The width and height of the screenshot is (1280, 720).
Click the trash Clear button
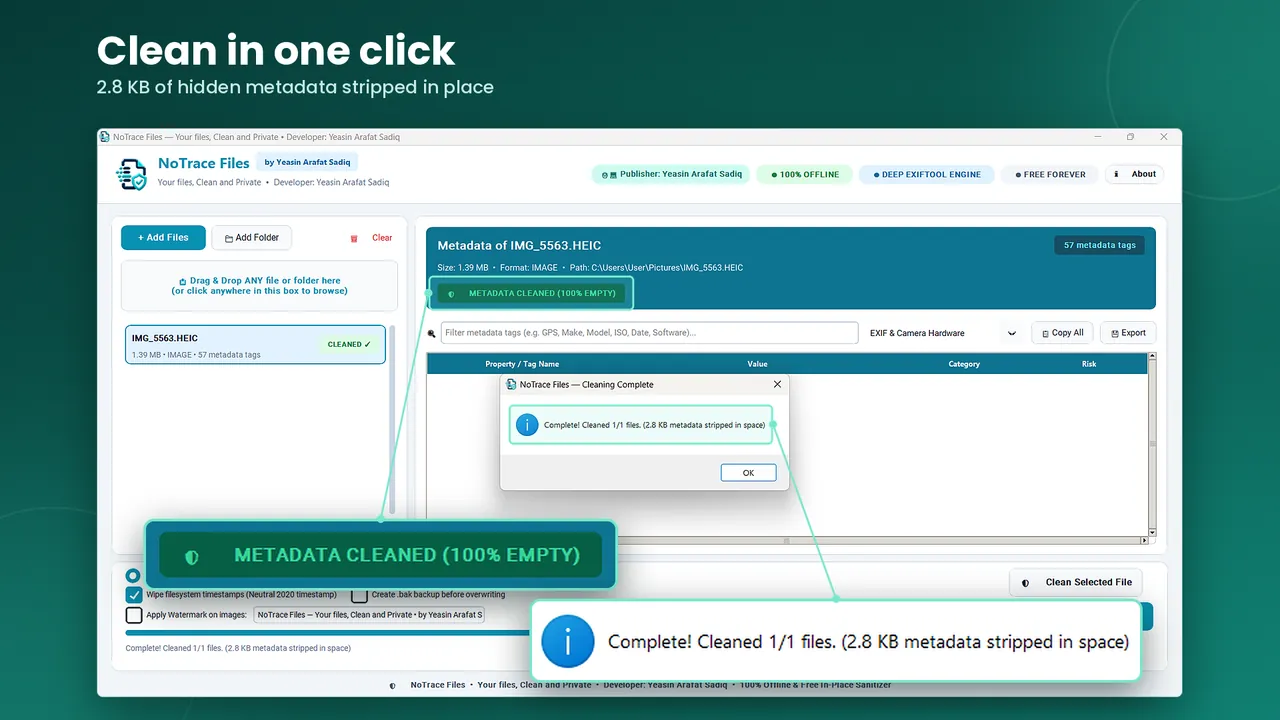[x=372, y=238]
